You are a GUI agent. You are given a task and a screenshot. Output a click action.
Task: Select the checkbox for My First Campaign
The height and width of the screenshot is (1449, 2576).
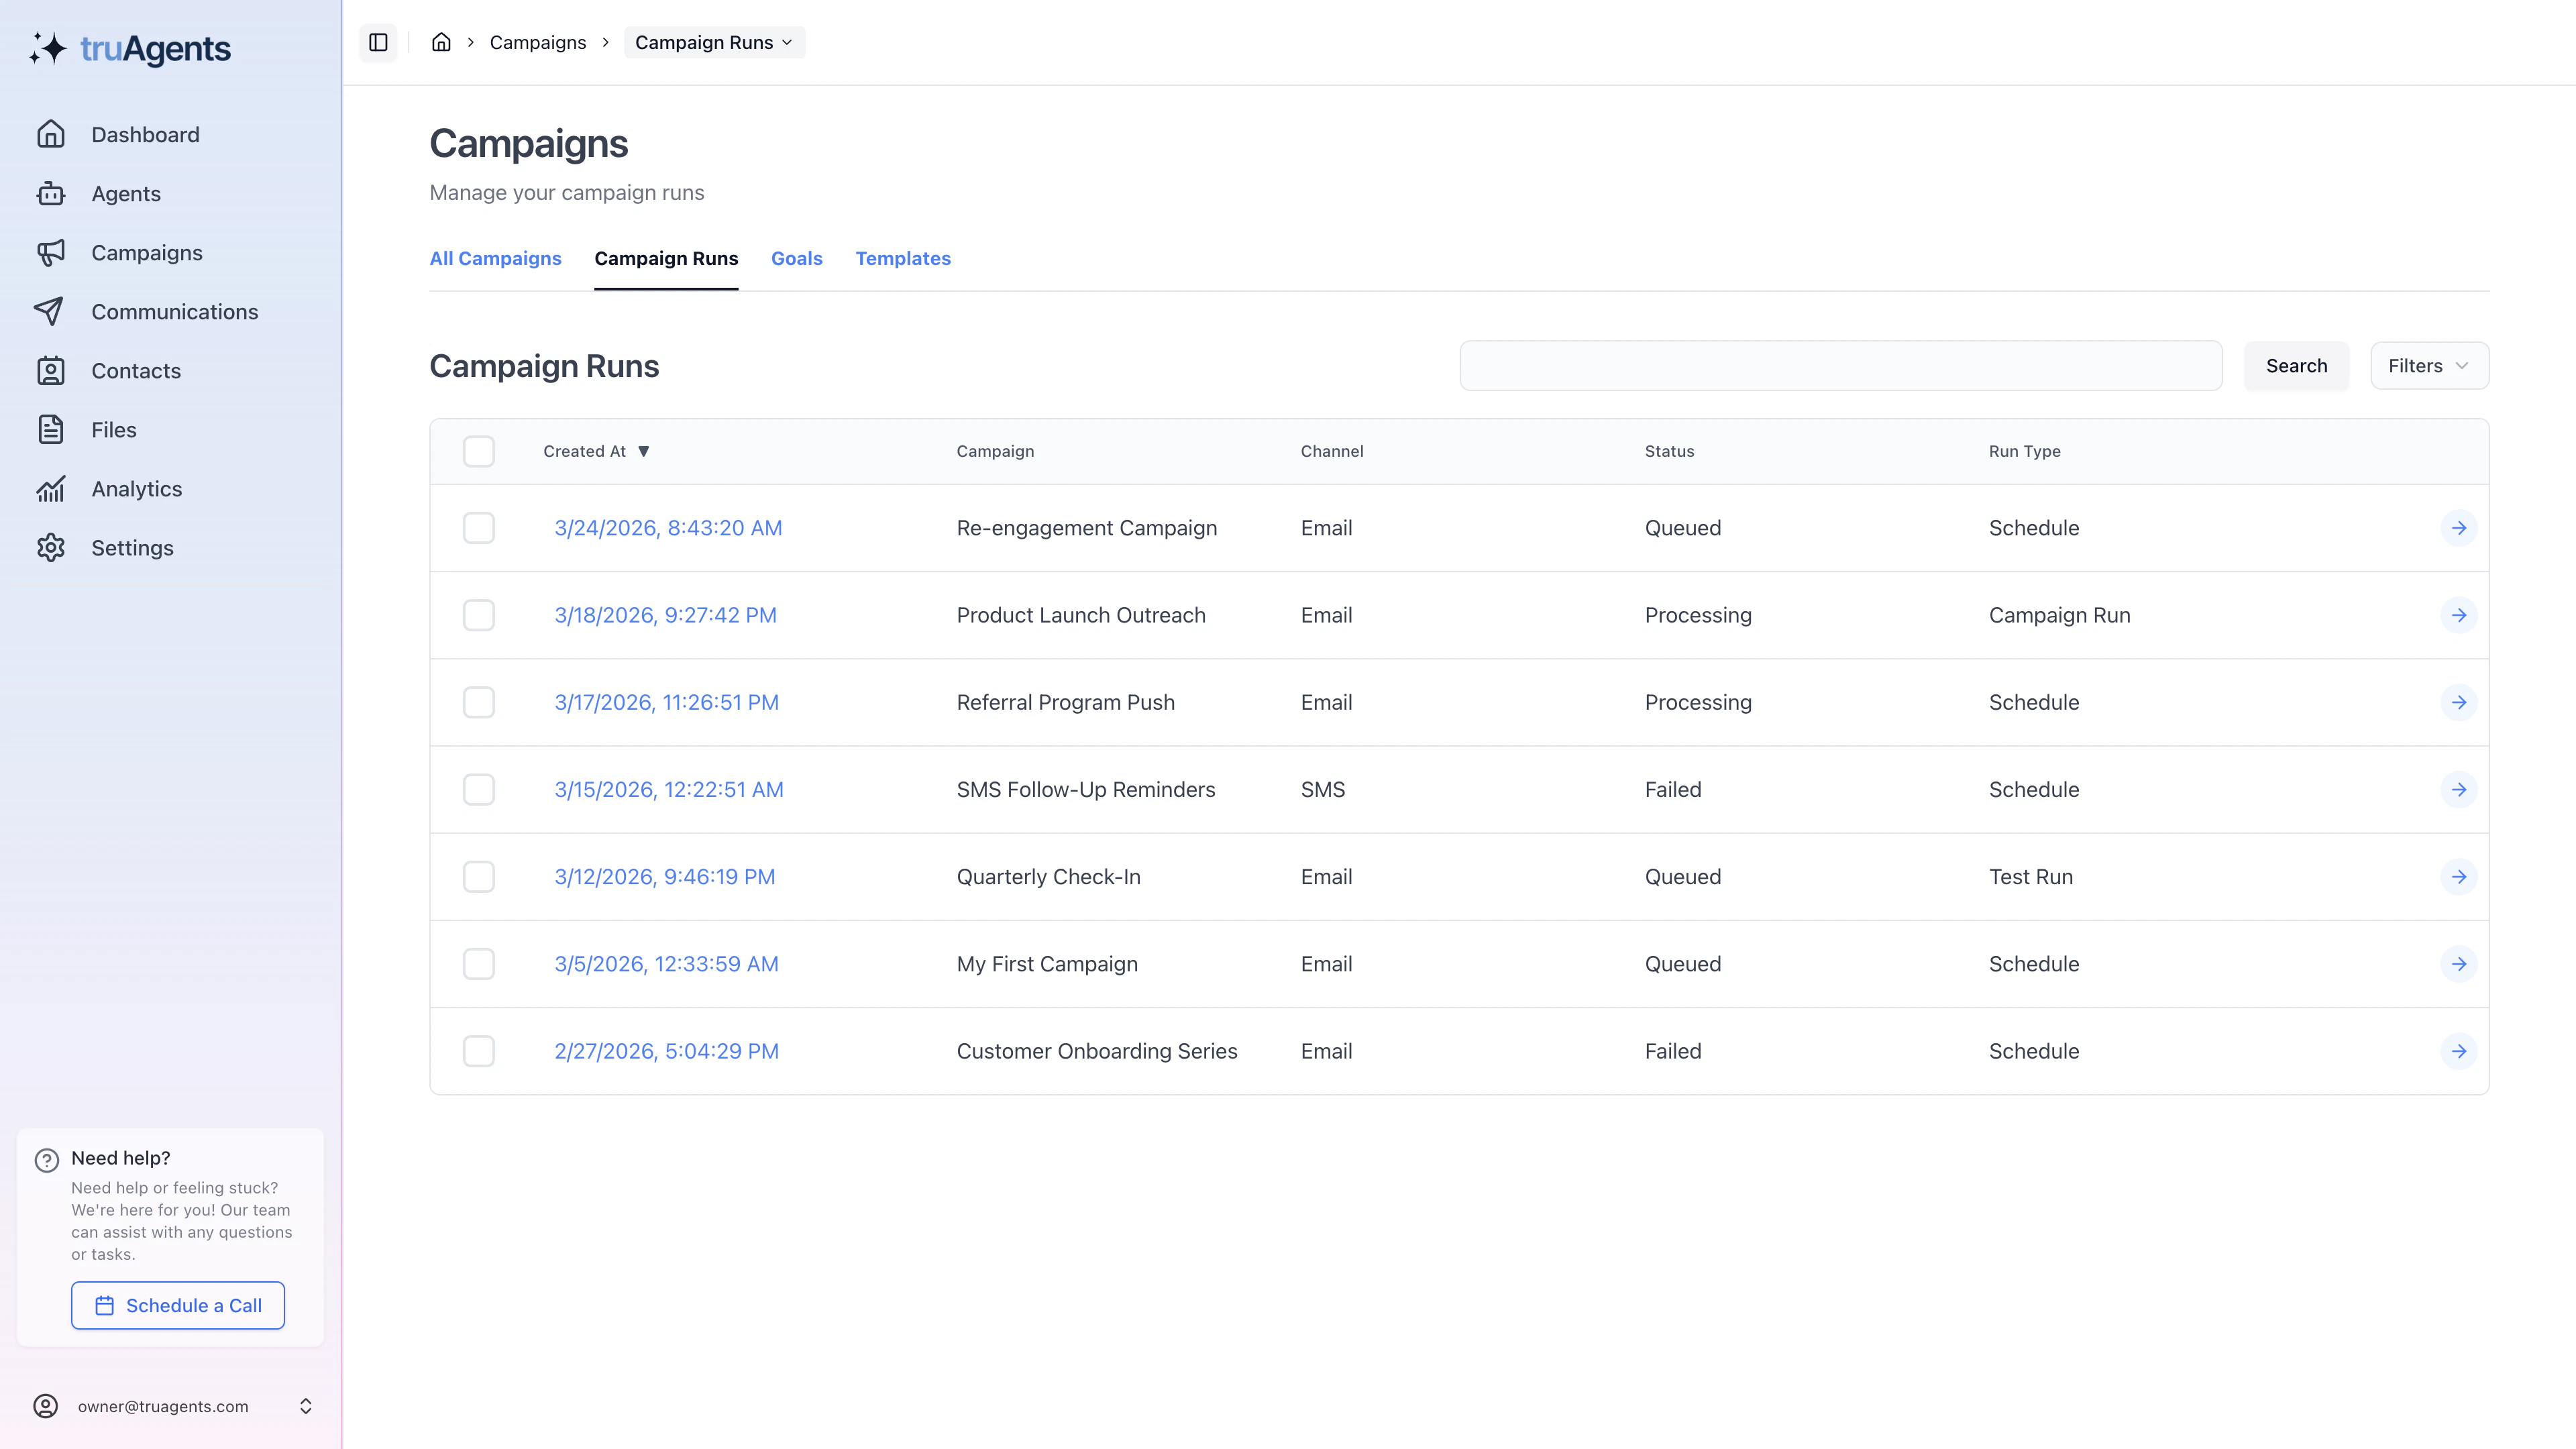[x=478, y=964]
